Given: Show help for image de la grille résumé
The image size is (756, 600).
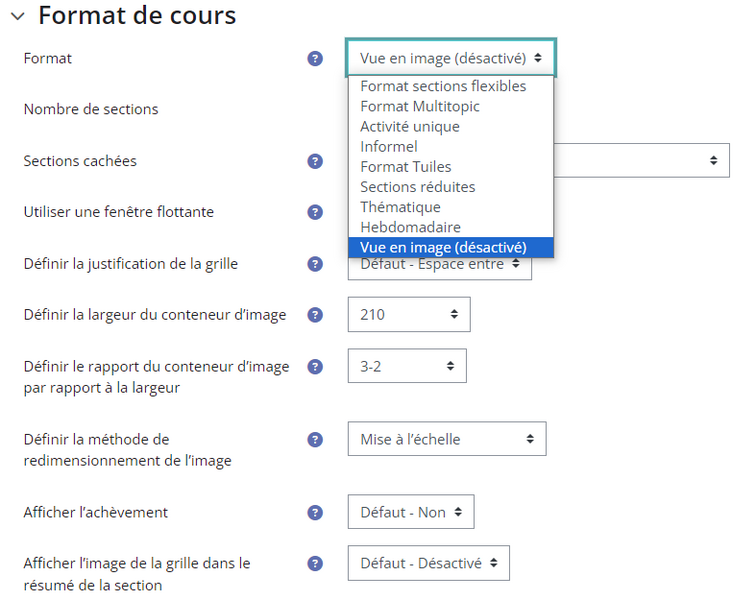Looking at the screenshot, I should tap(315, 564).
